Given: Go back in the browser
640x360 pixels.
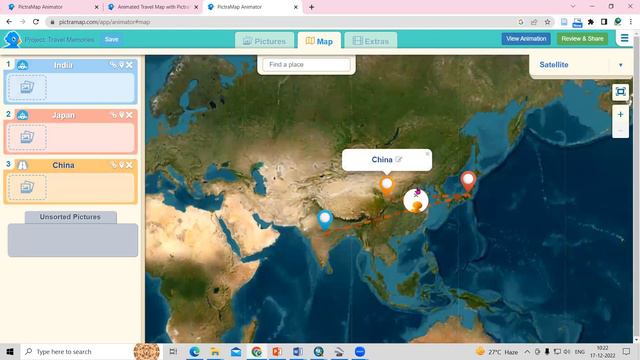Looking at the screenshot, I should [9, 22].
